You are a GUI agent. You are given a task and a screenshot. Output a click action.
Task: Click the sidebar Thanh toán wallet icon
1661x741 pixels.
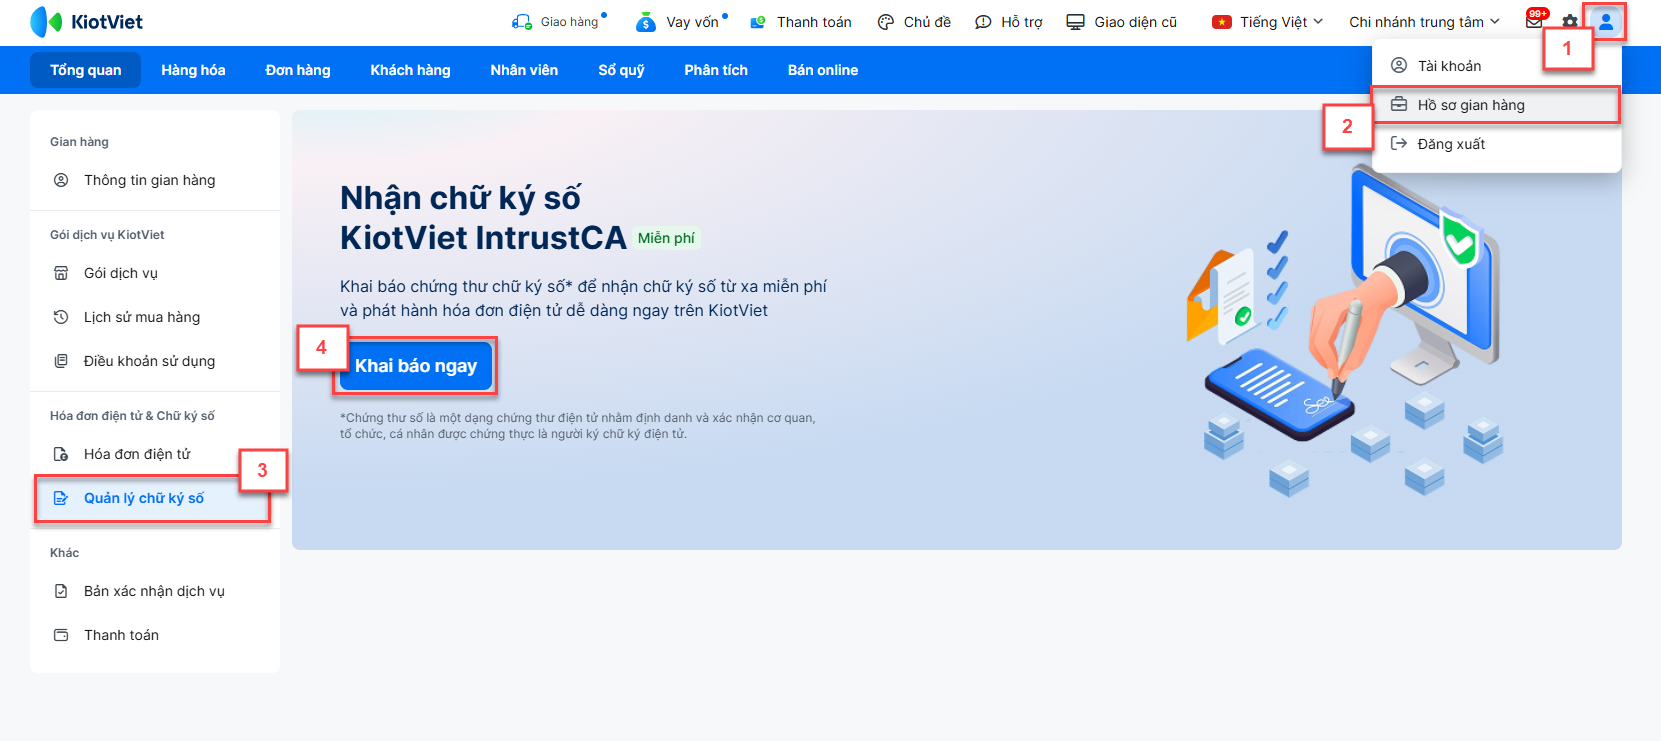pyautogui.click(x=61, y=635)
